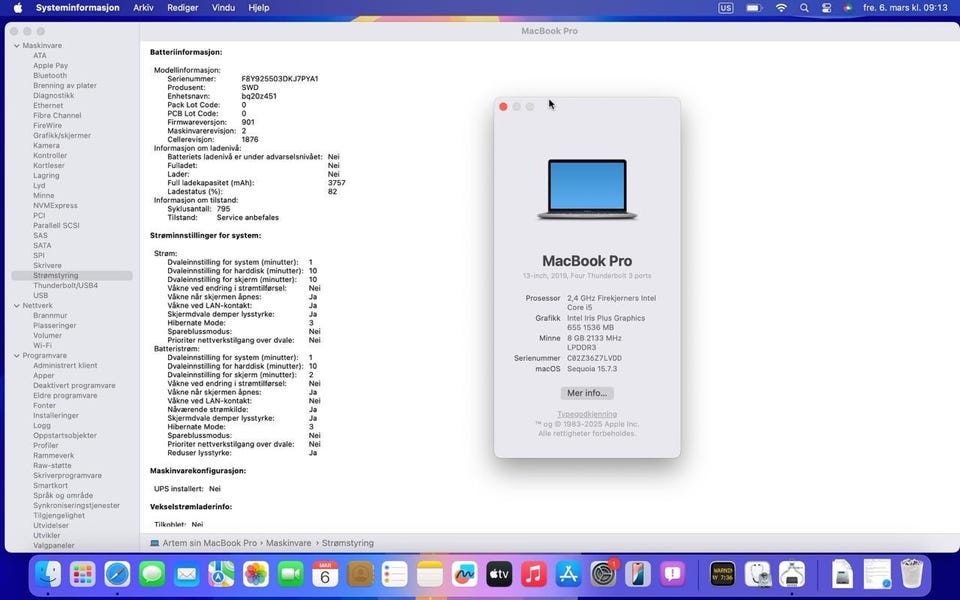Open the Rediger menu

click(x=182, y=8)
